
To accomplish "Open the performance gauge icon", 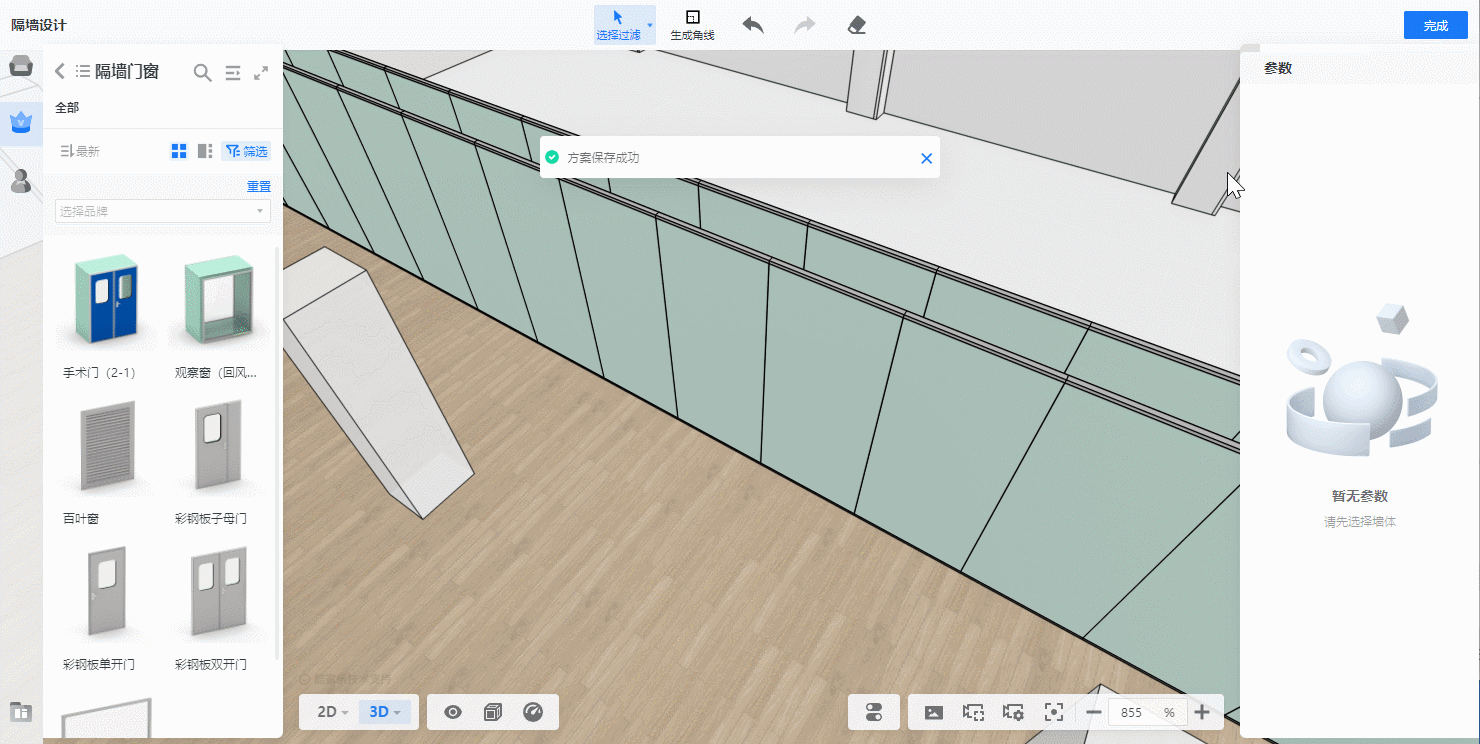I will pyautogui.click(x=533, y=712).
